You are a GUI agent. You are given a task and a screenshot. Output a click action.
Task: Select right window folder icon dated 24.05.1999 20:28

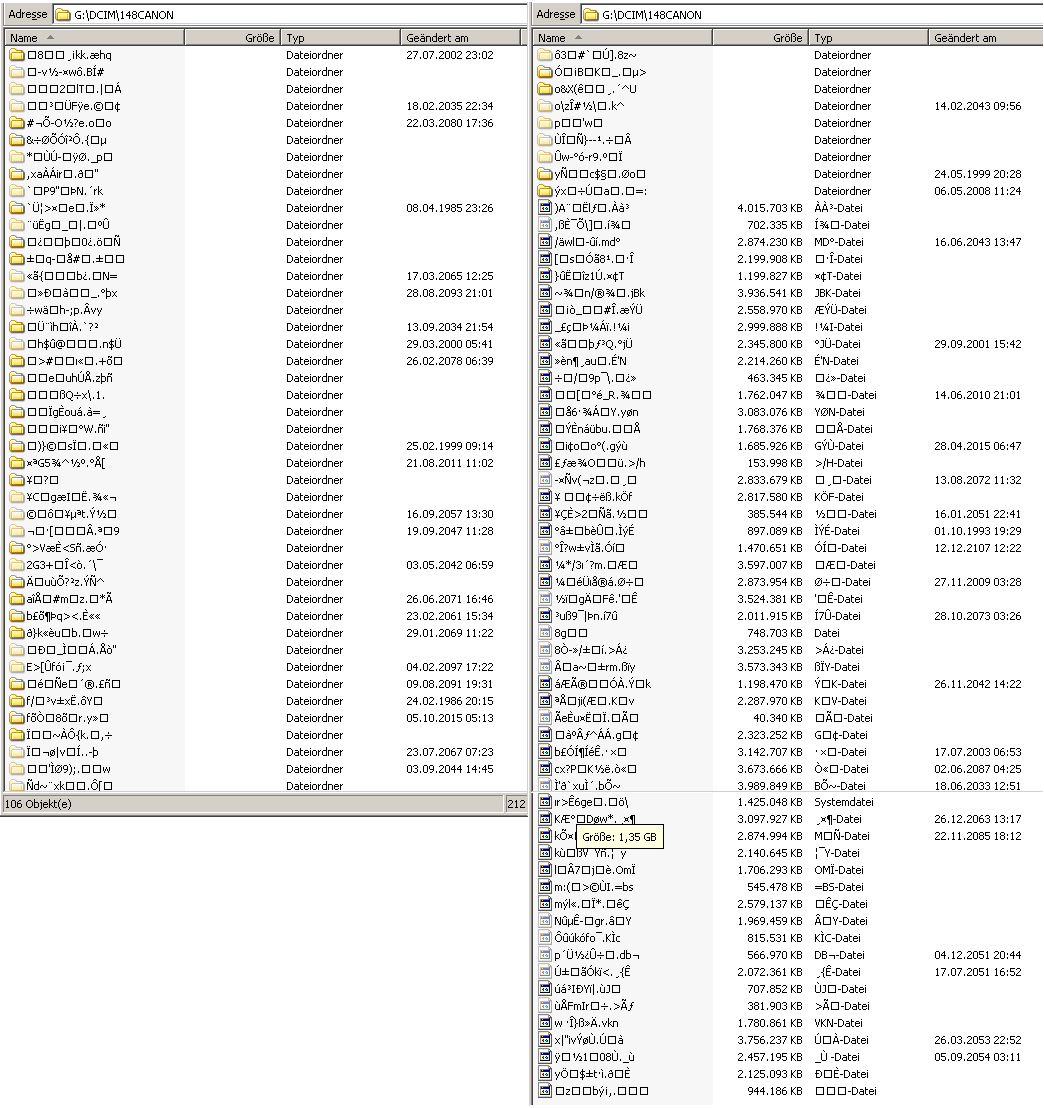[544, 174]
